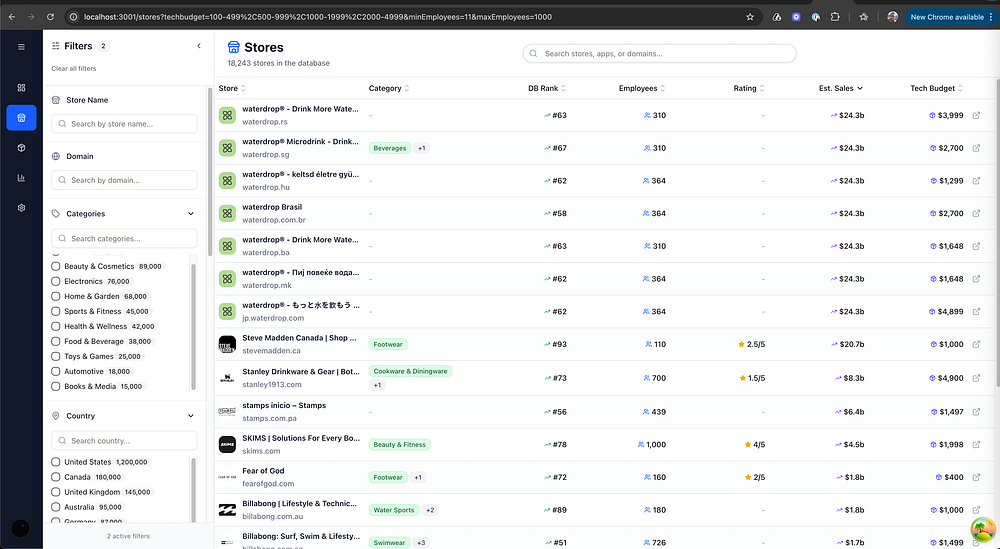This screenshot has height=549, width=1000.
Task: Check the Electronics category
Action: click(x=55, y=281)
